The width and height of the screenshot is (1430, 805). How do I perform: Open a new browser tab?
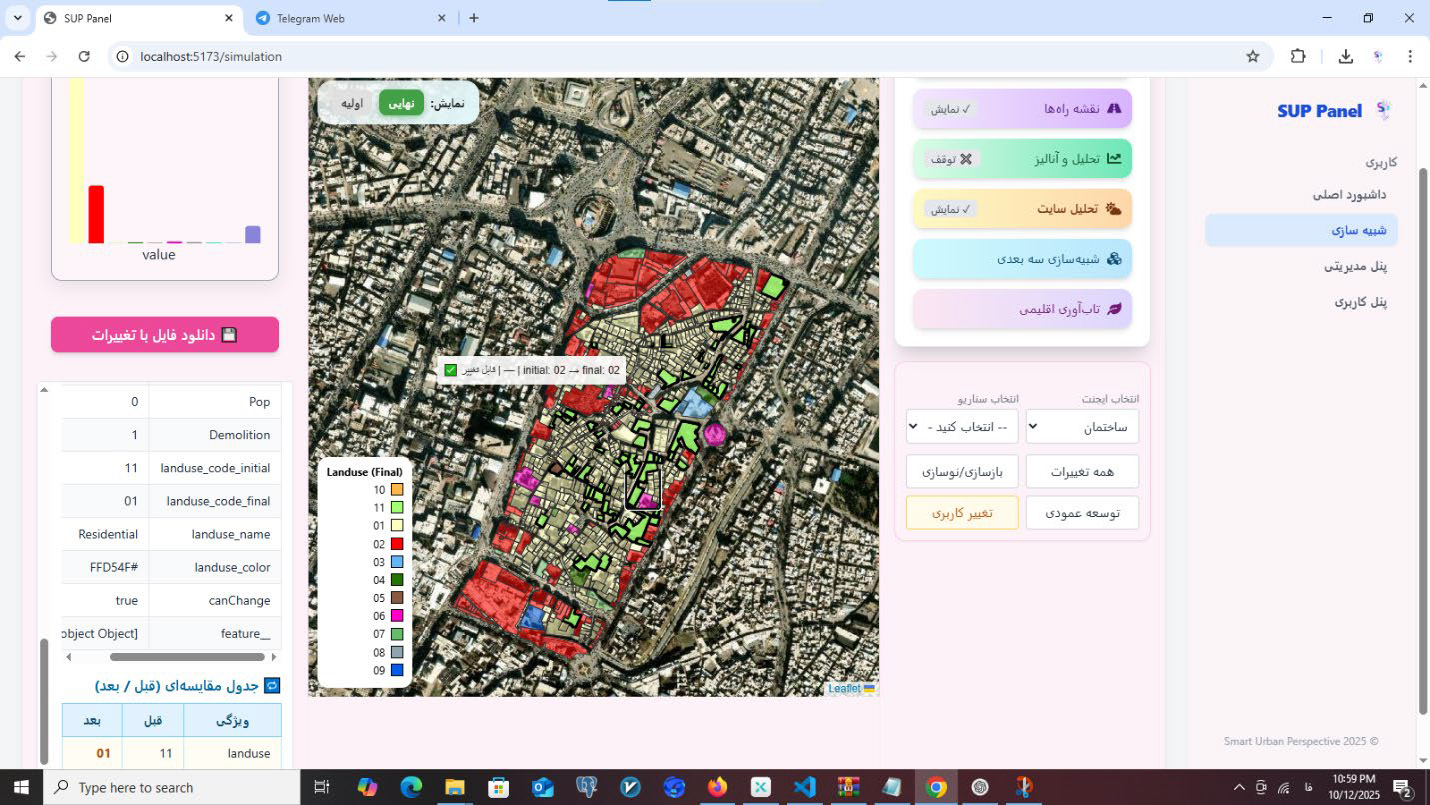click(x=474, y=18)
